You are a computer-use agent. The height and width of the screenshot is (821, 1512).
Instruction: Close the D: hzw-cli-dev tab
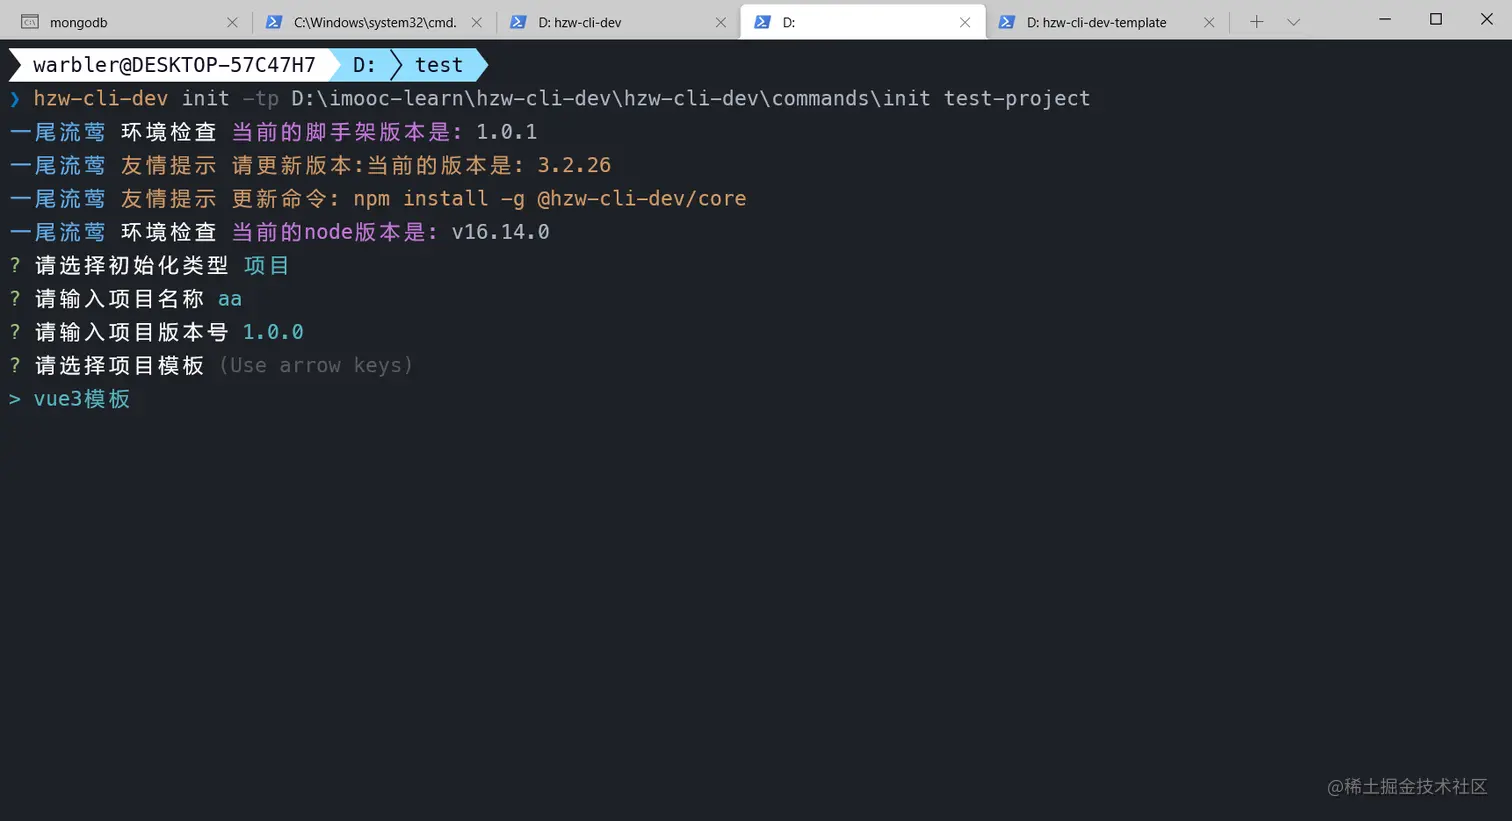(720, 22)
